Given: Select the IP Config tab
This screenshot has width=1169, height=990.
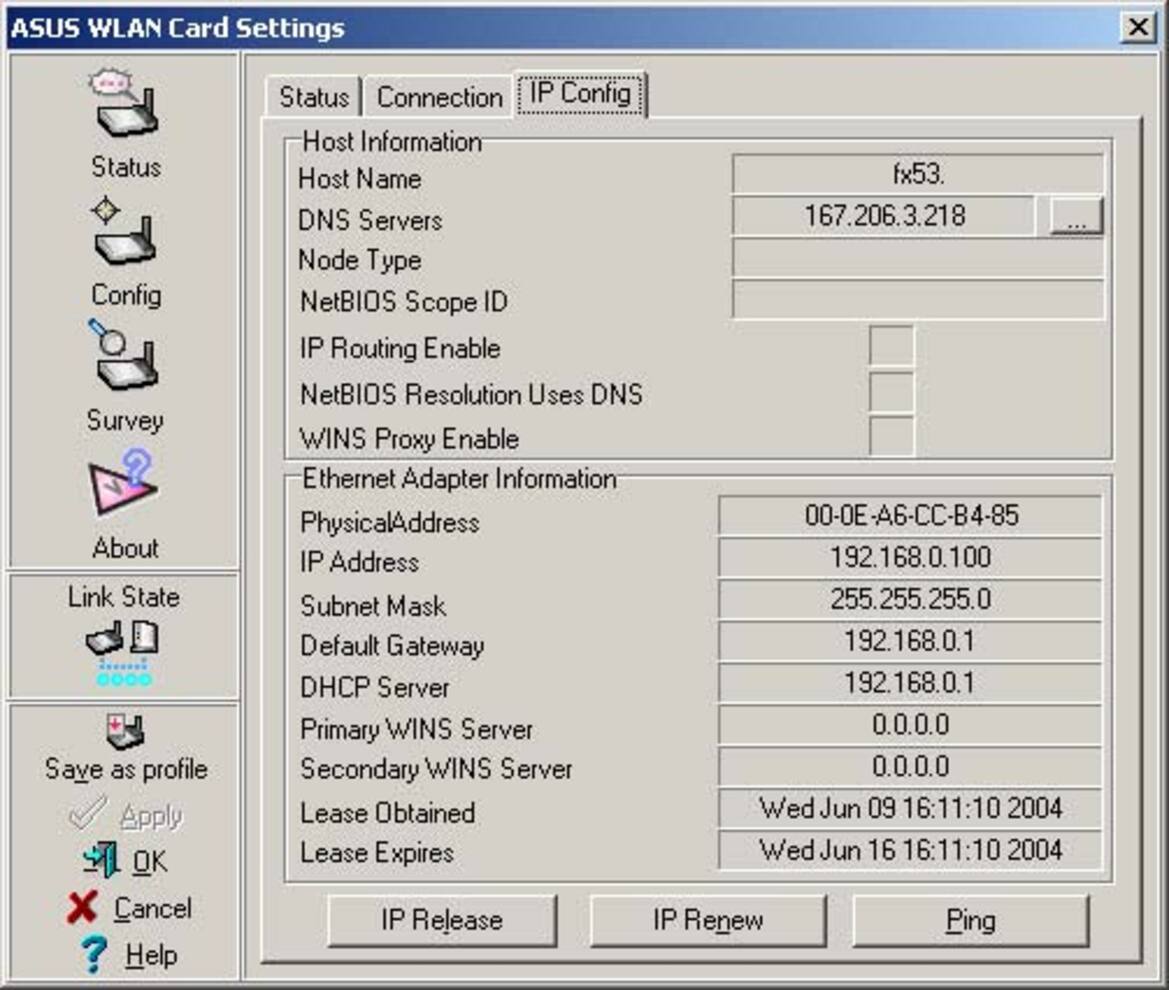Looking at the screenshot, I should 580,94.
